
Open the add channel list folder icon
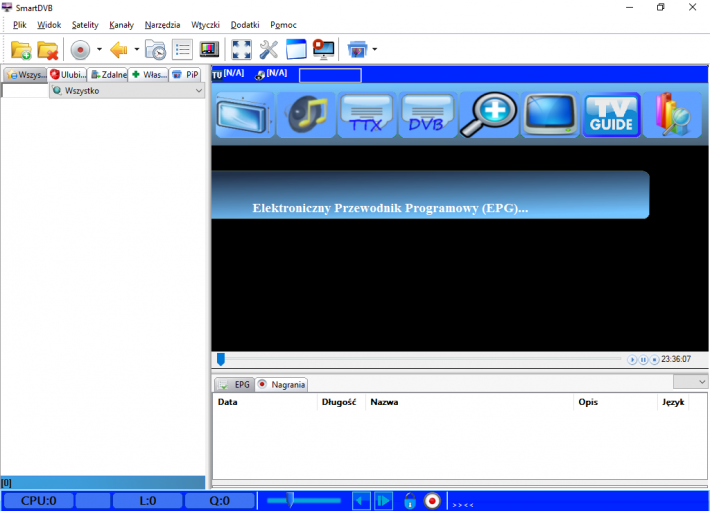click(x=21, y=50)
